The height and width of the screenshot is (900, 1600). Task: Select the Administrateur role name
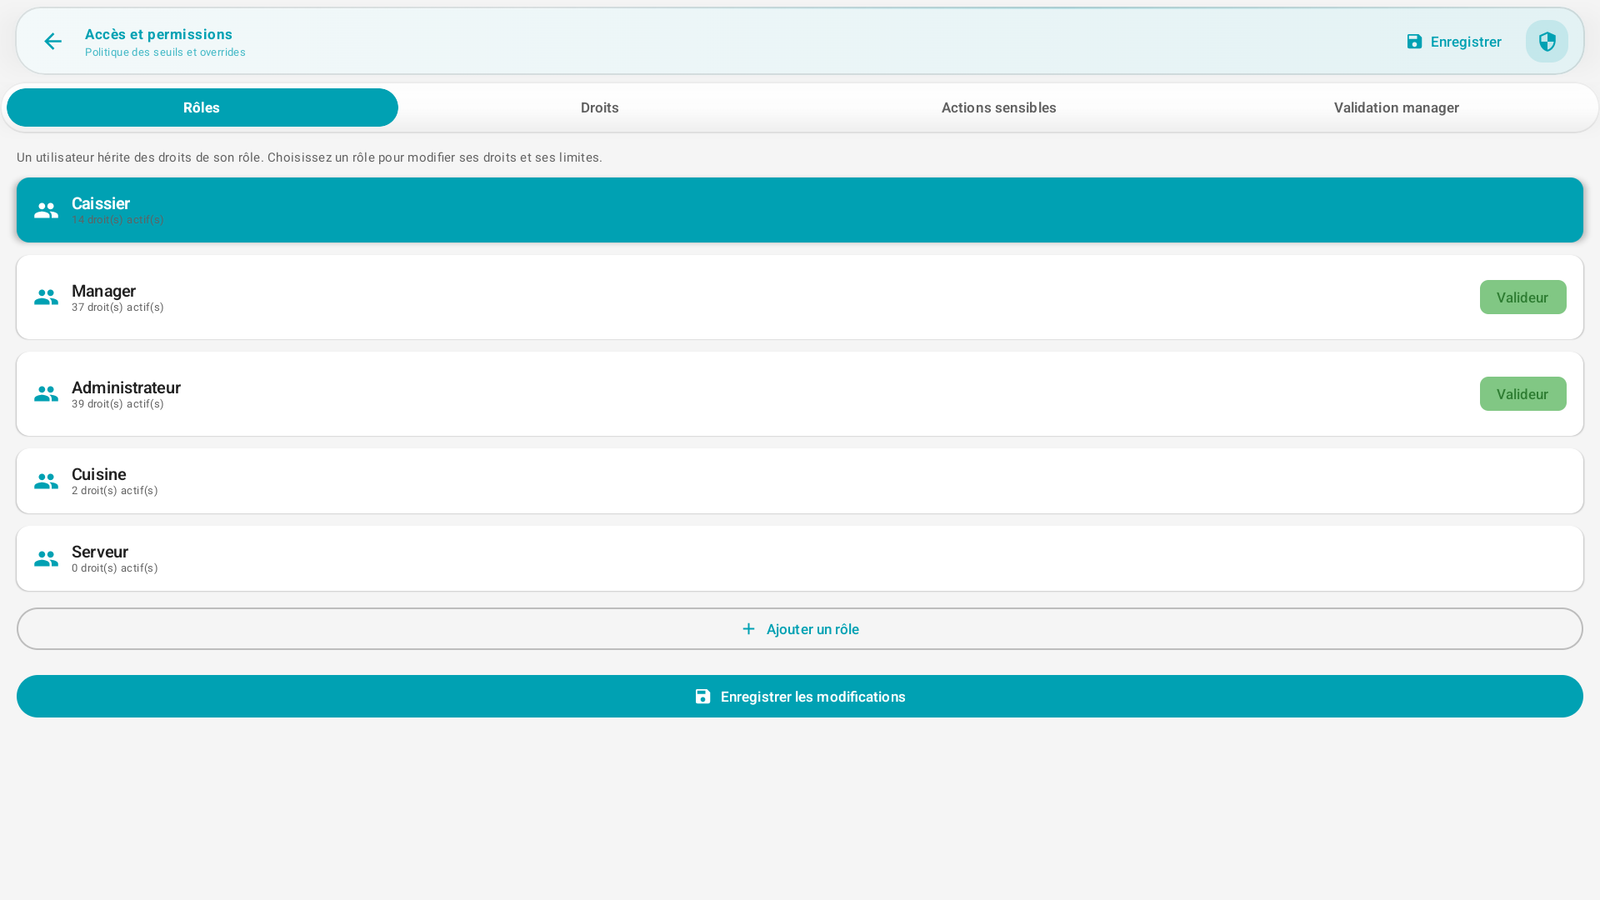click(x=126, y=388)
